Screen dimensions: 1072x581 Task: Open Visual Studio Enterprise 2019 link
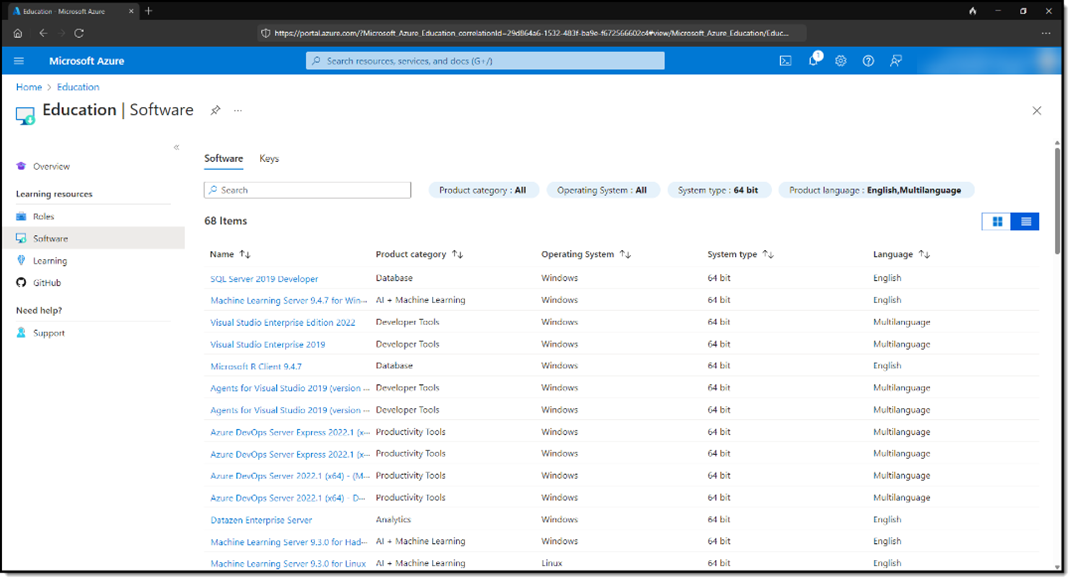coord(267,345)
